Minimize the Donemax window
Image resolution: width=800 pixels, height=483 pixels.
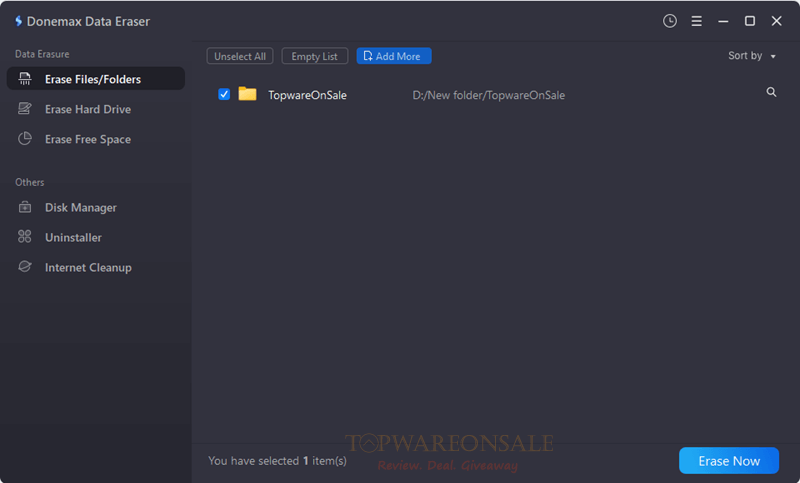[x=723, y=21]
